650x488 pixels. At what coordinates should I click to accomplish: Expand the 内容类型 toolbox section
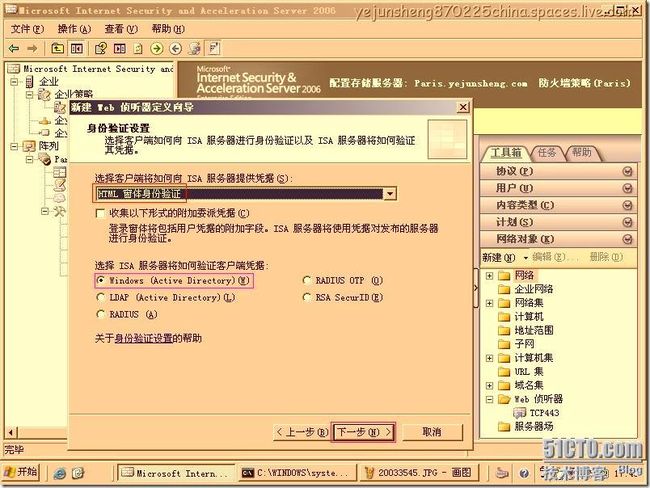[628, 205]
